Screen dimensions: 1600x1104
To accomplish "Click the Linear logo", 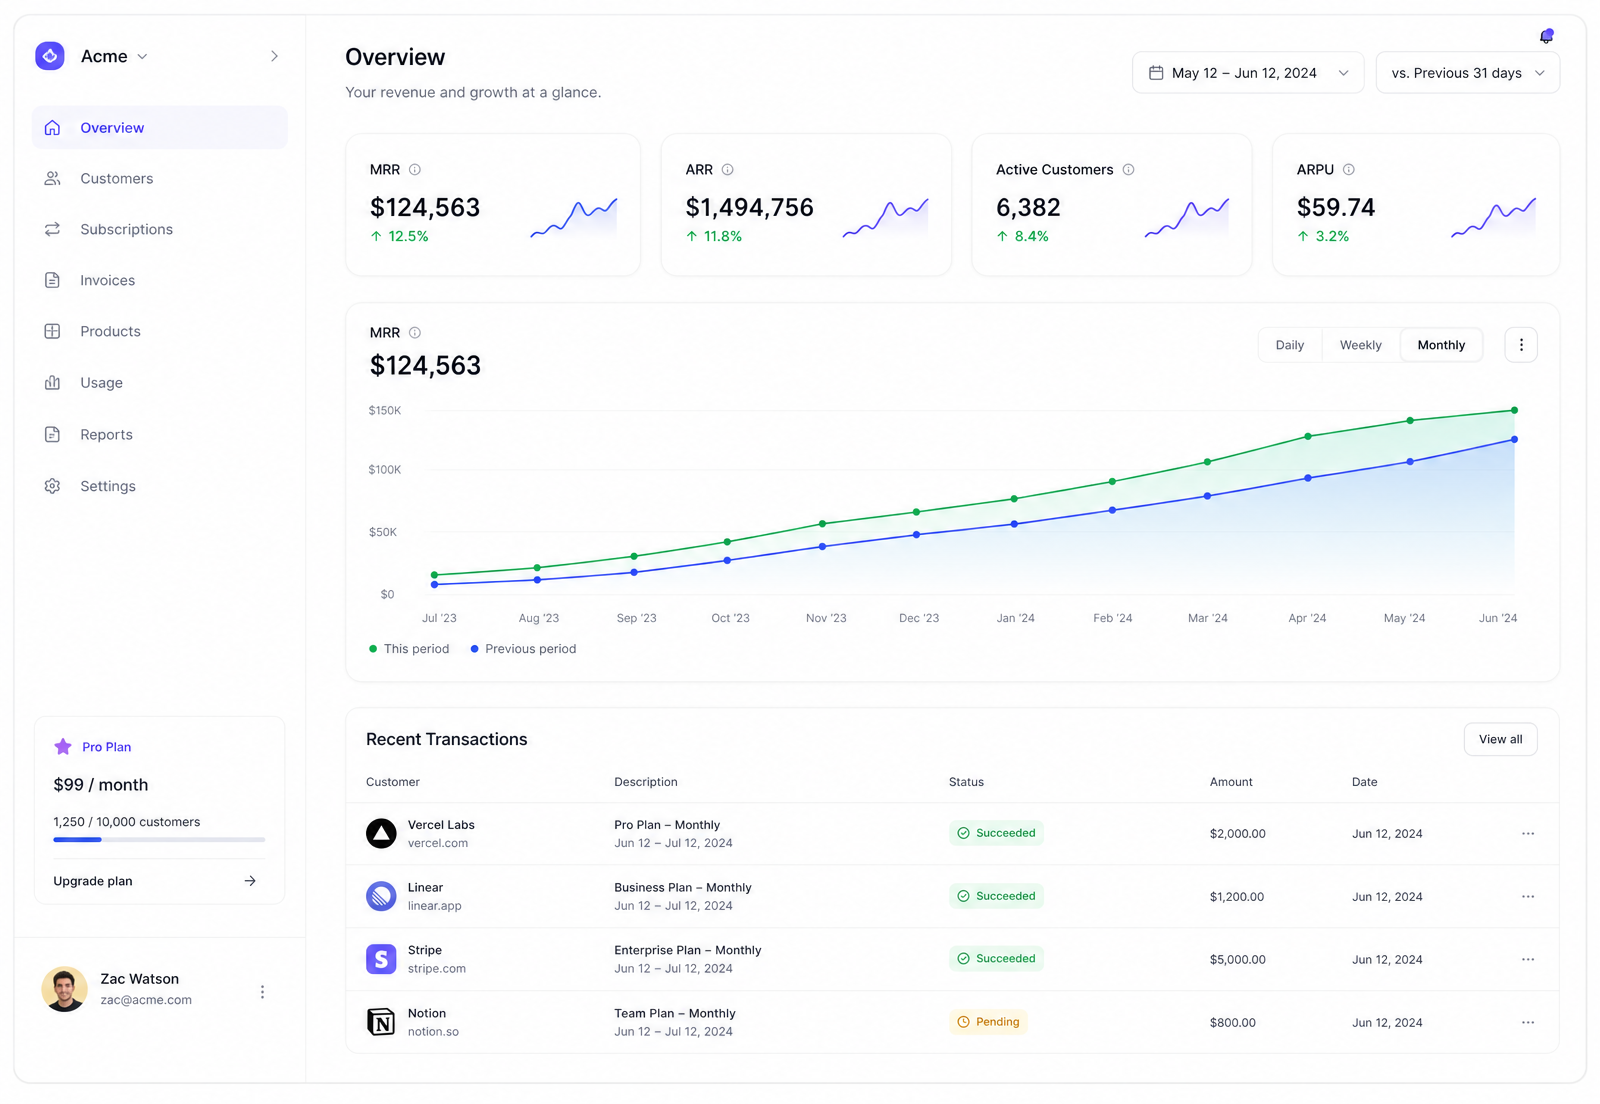I will click(x=381, y=896).
